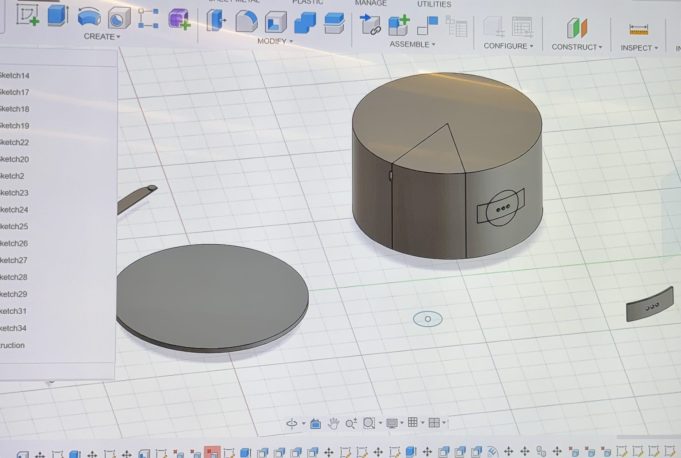
Task: Select the Create Sketch tool
Action: pos(27,16)
